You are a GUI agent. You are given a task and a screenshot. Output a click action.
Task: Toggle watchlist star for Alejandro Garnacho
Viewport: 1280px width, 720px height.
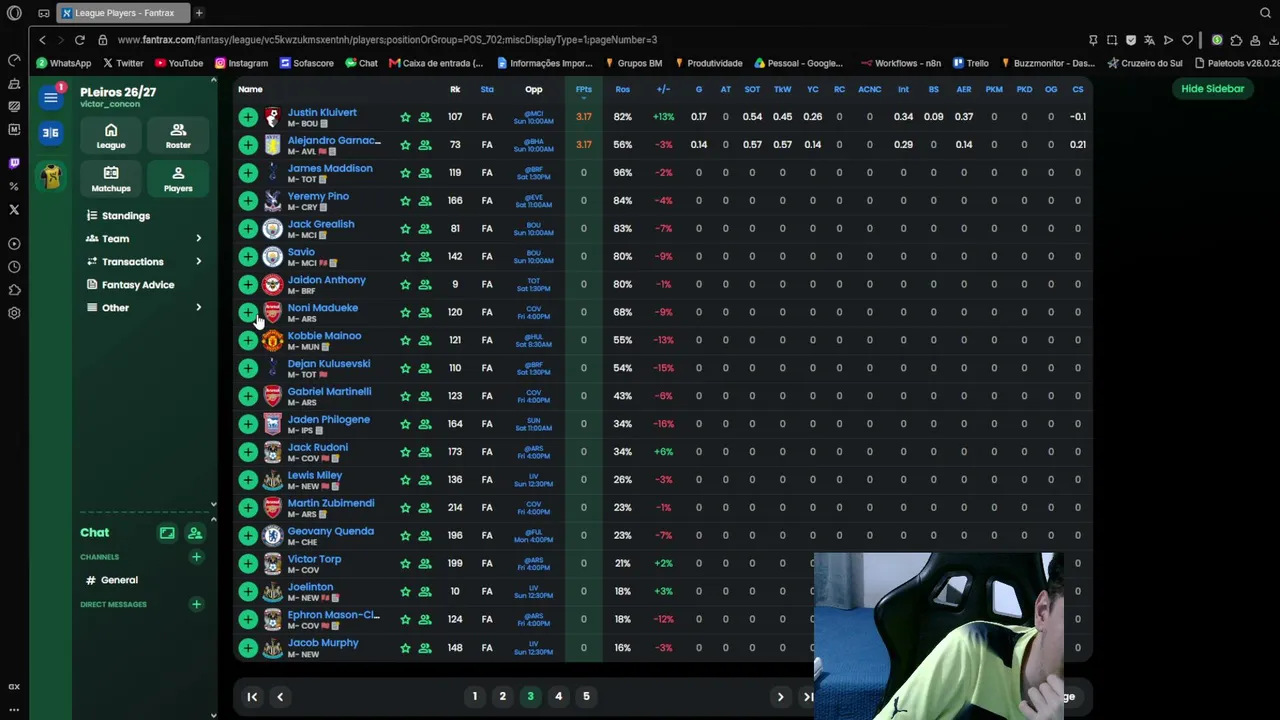coord(405,145)
